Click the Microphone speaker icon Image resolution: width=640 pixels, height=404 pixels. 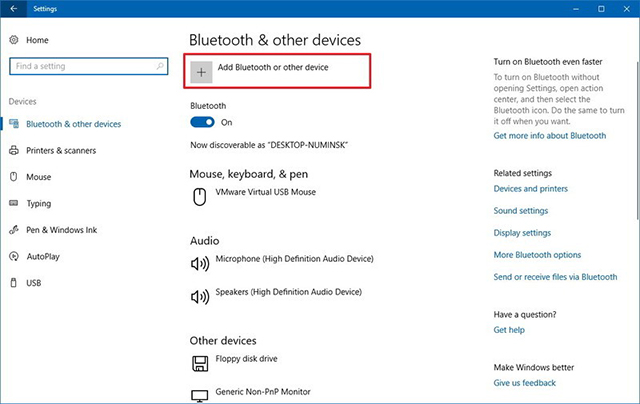(x=200, y=264)
